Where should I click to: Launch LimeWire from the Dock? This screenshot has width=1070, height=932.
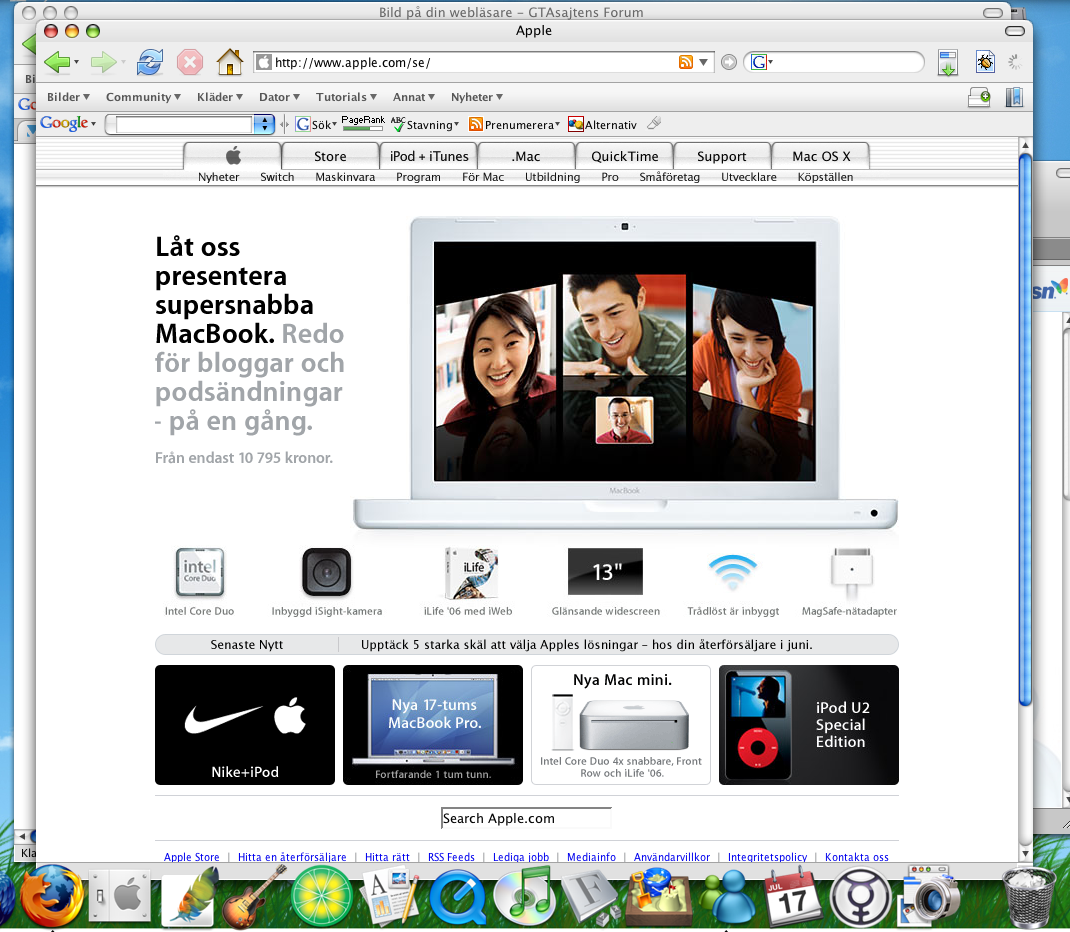click(321, 897)
